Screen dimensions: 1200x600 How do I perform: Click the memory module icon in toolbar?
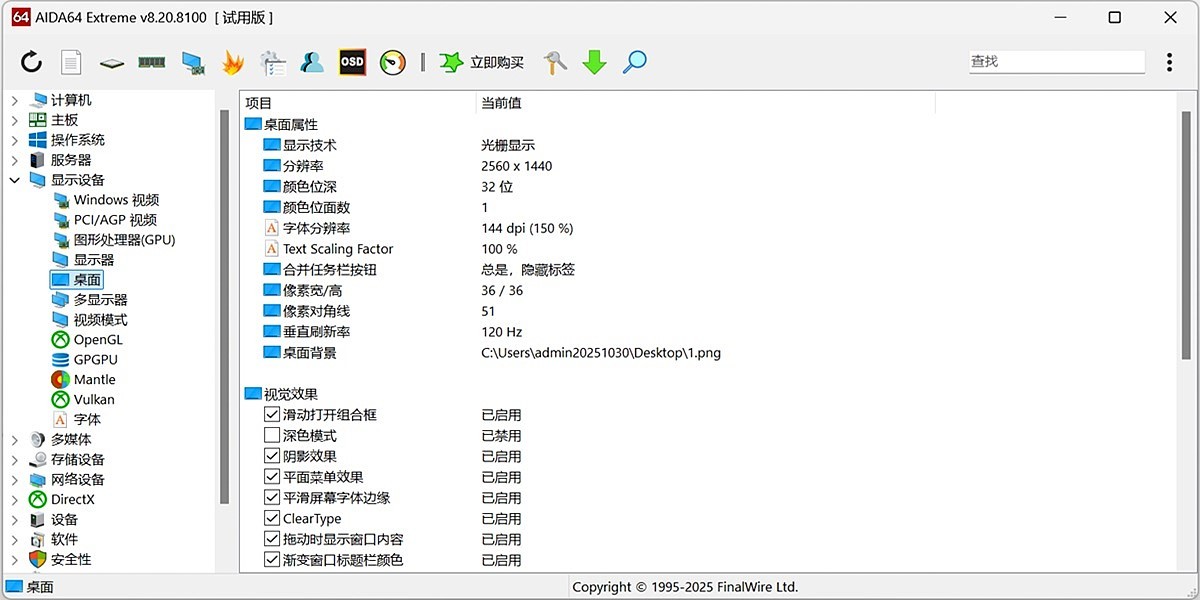[x=151, y=62]
